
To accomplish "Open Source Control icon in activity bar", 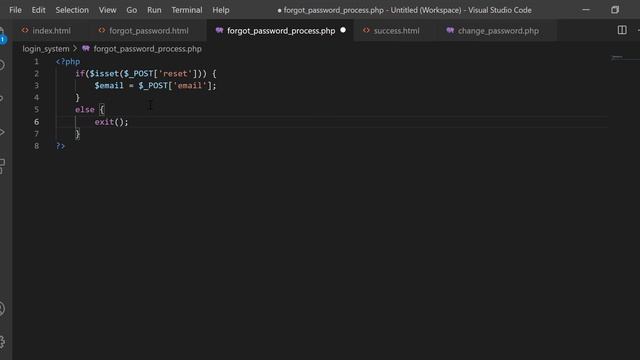I will point(2,98).
